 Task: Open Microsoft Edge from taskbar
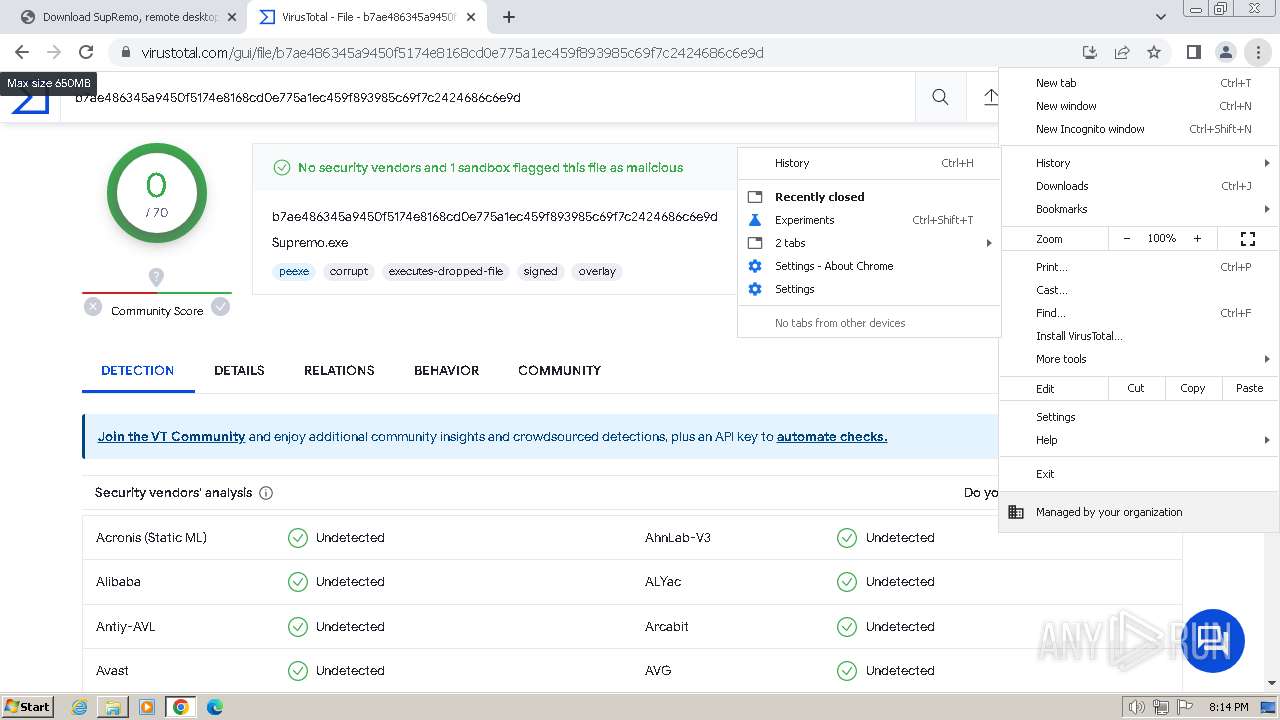(214, 707)
